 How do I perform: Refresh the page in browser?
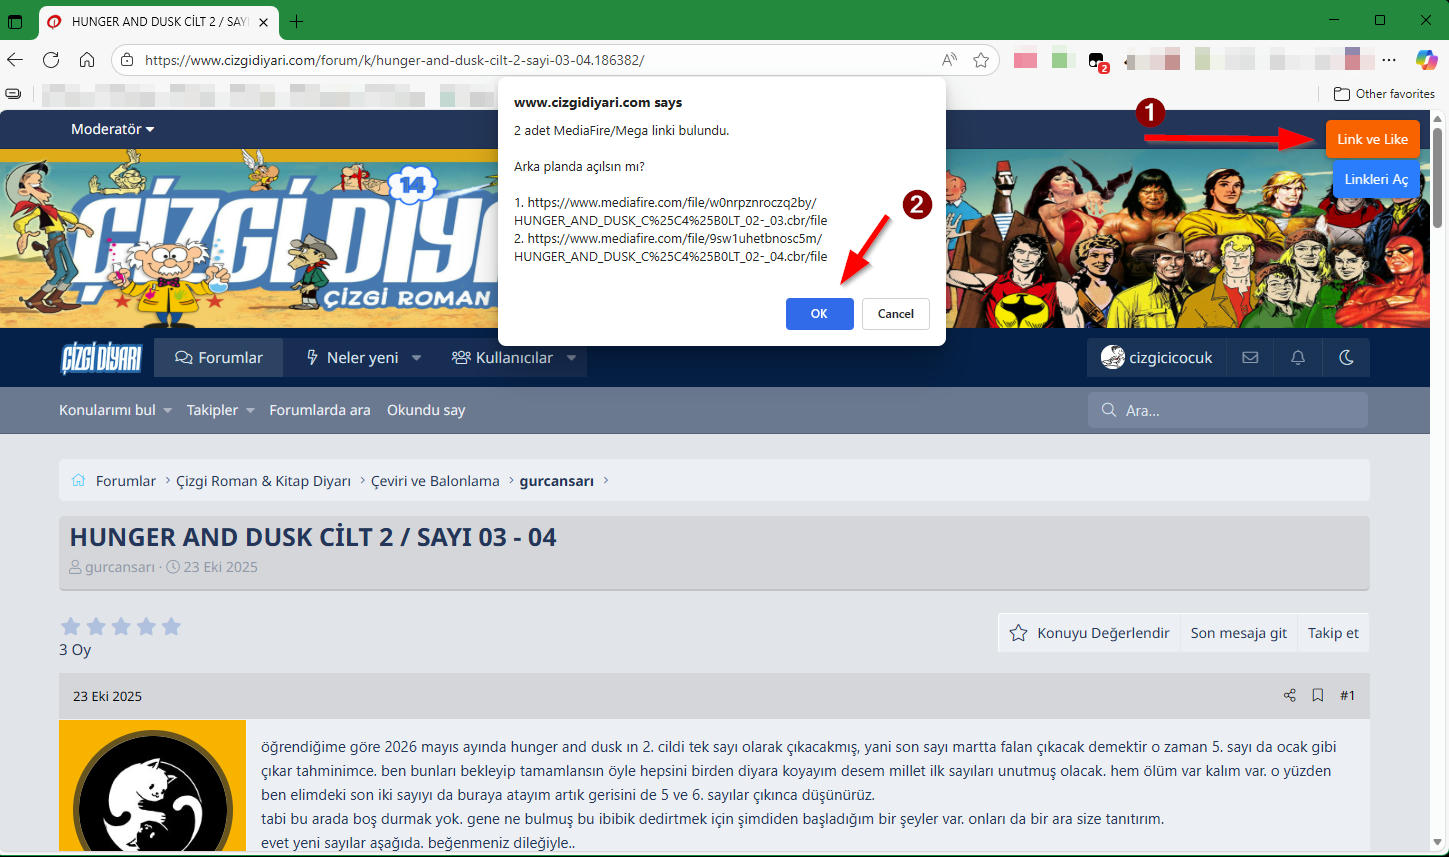tap(51, 60)
